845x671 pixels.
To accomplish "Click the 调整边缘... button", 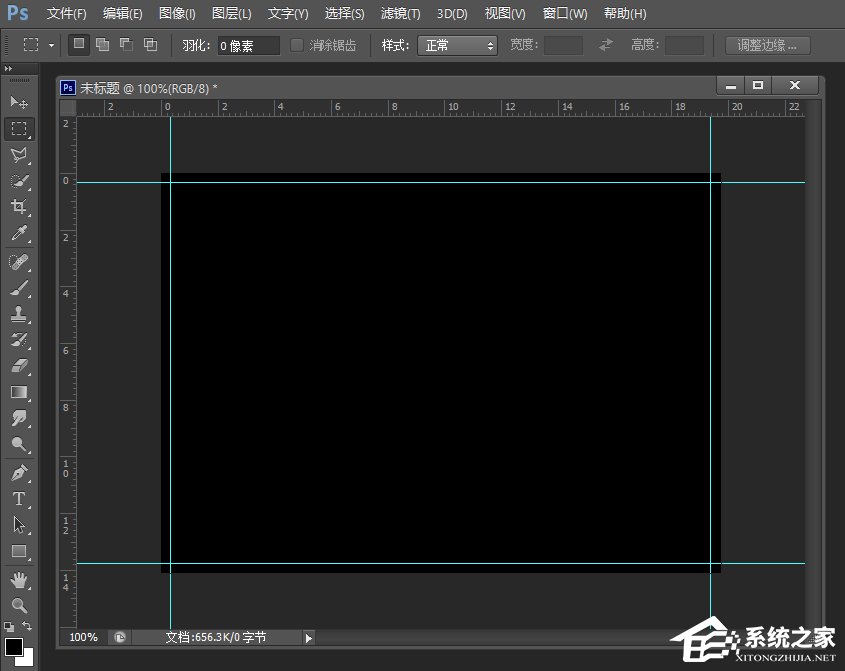I will [767, 45].
